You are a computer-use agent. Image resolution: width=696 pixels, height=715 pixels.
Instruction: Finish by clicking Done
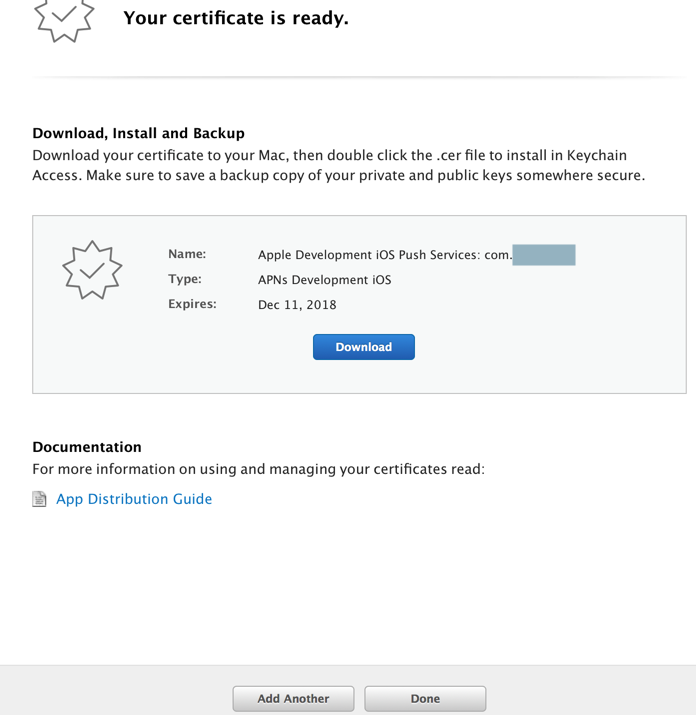click(425, 699)
